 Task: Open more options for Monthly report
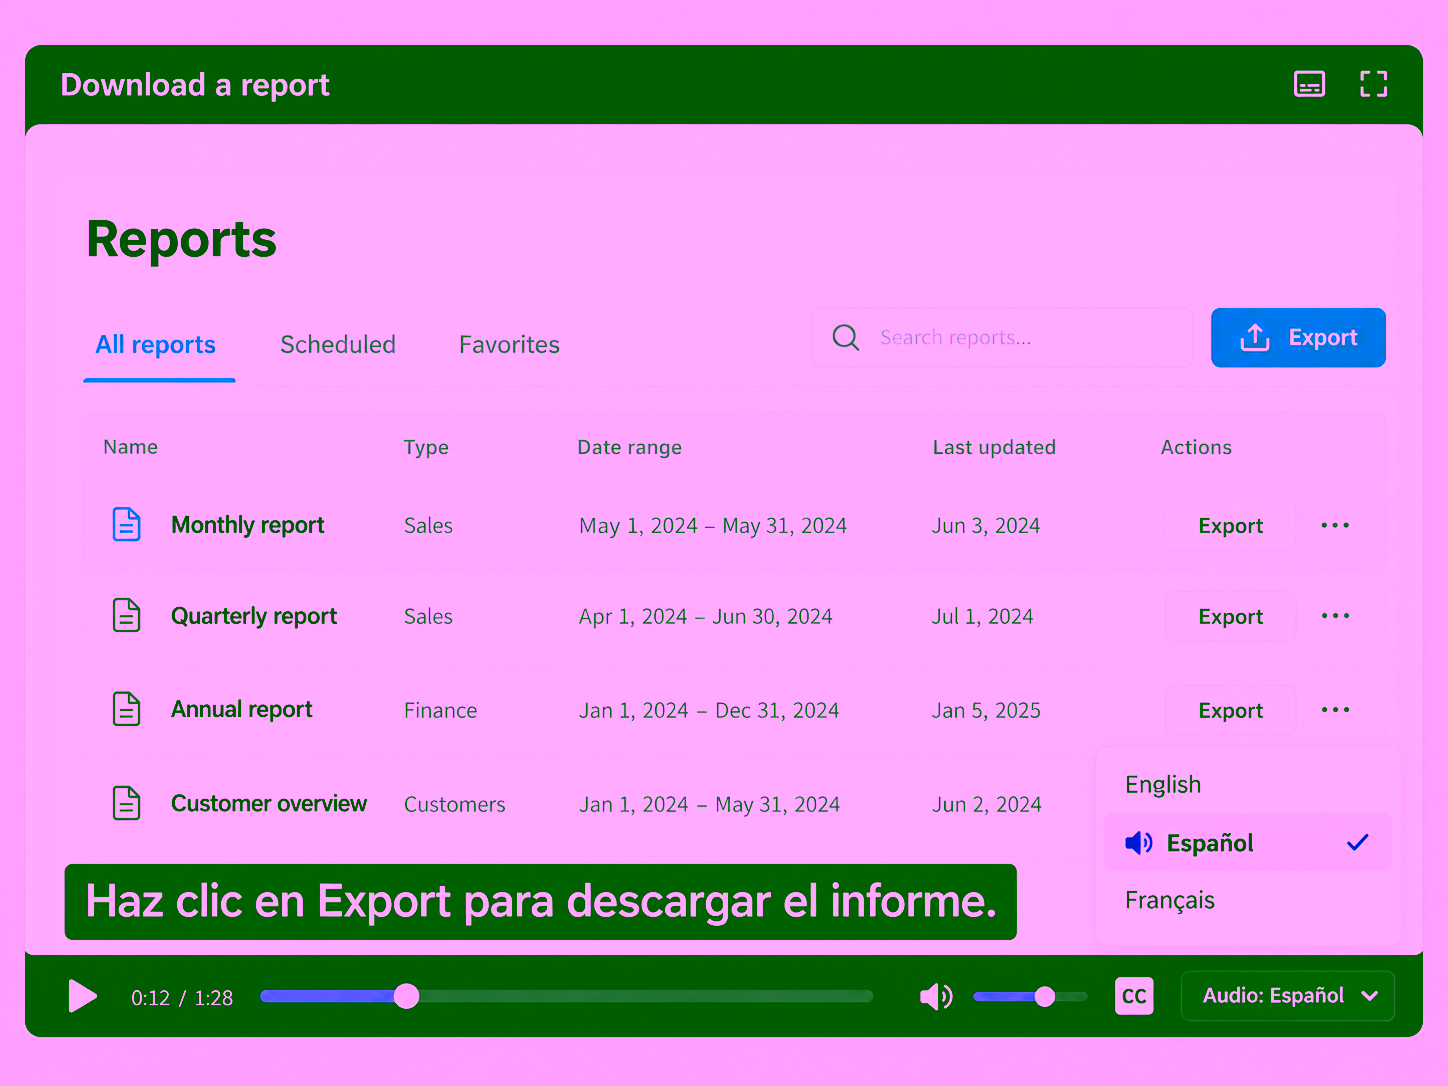tap(1335, 525)
